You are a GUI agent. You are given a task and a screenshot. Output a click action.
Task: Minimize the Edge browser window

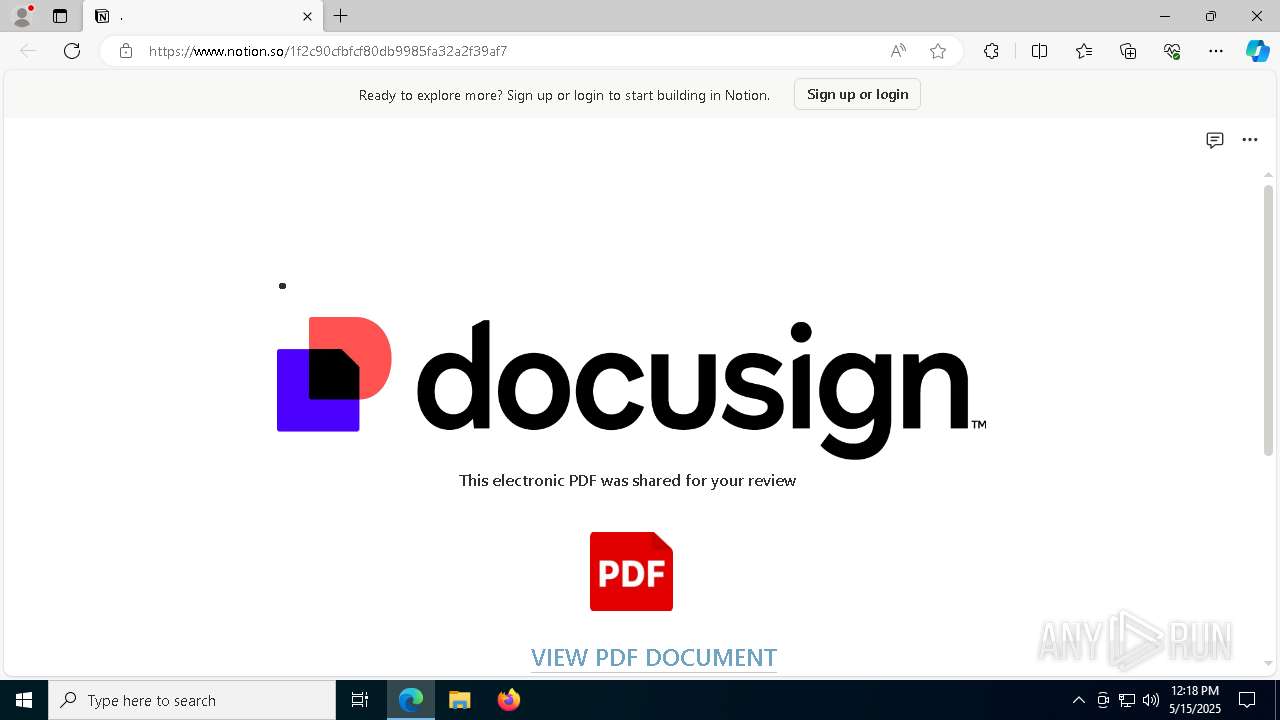coord(1165,16)
